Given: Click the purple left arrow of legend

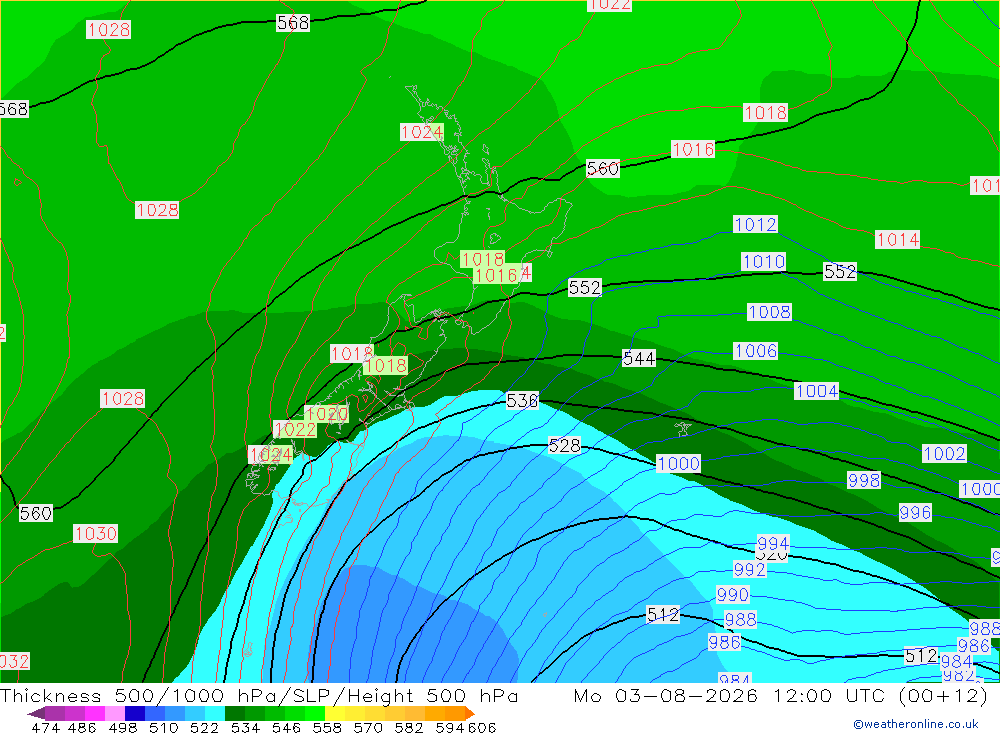Looking at the screenshot, I should (36, 713).
